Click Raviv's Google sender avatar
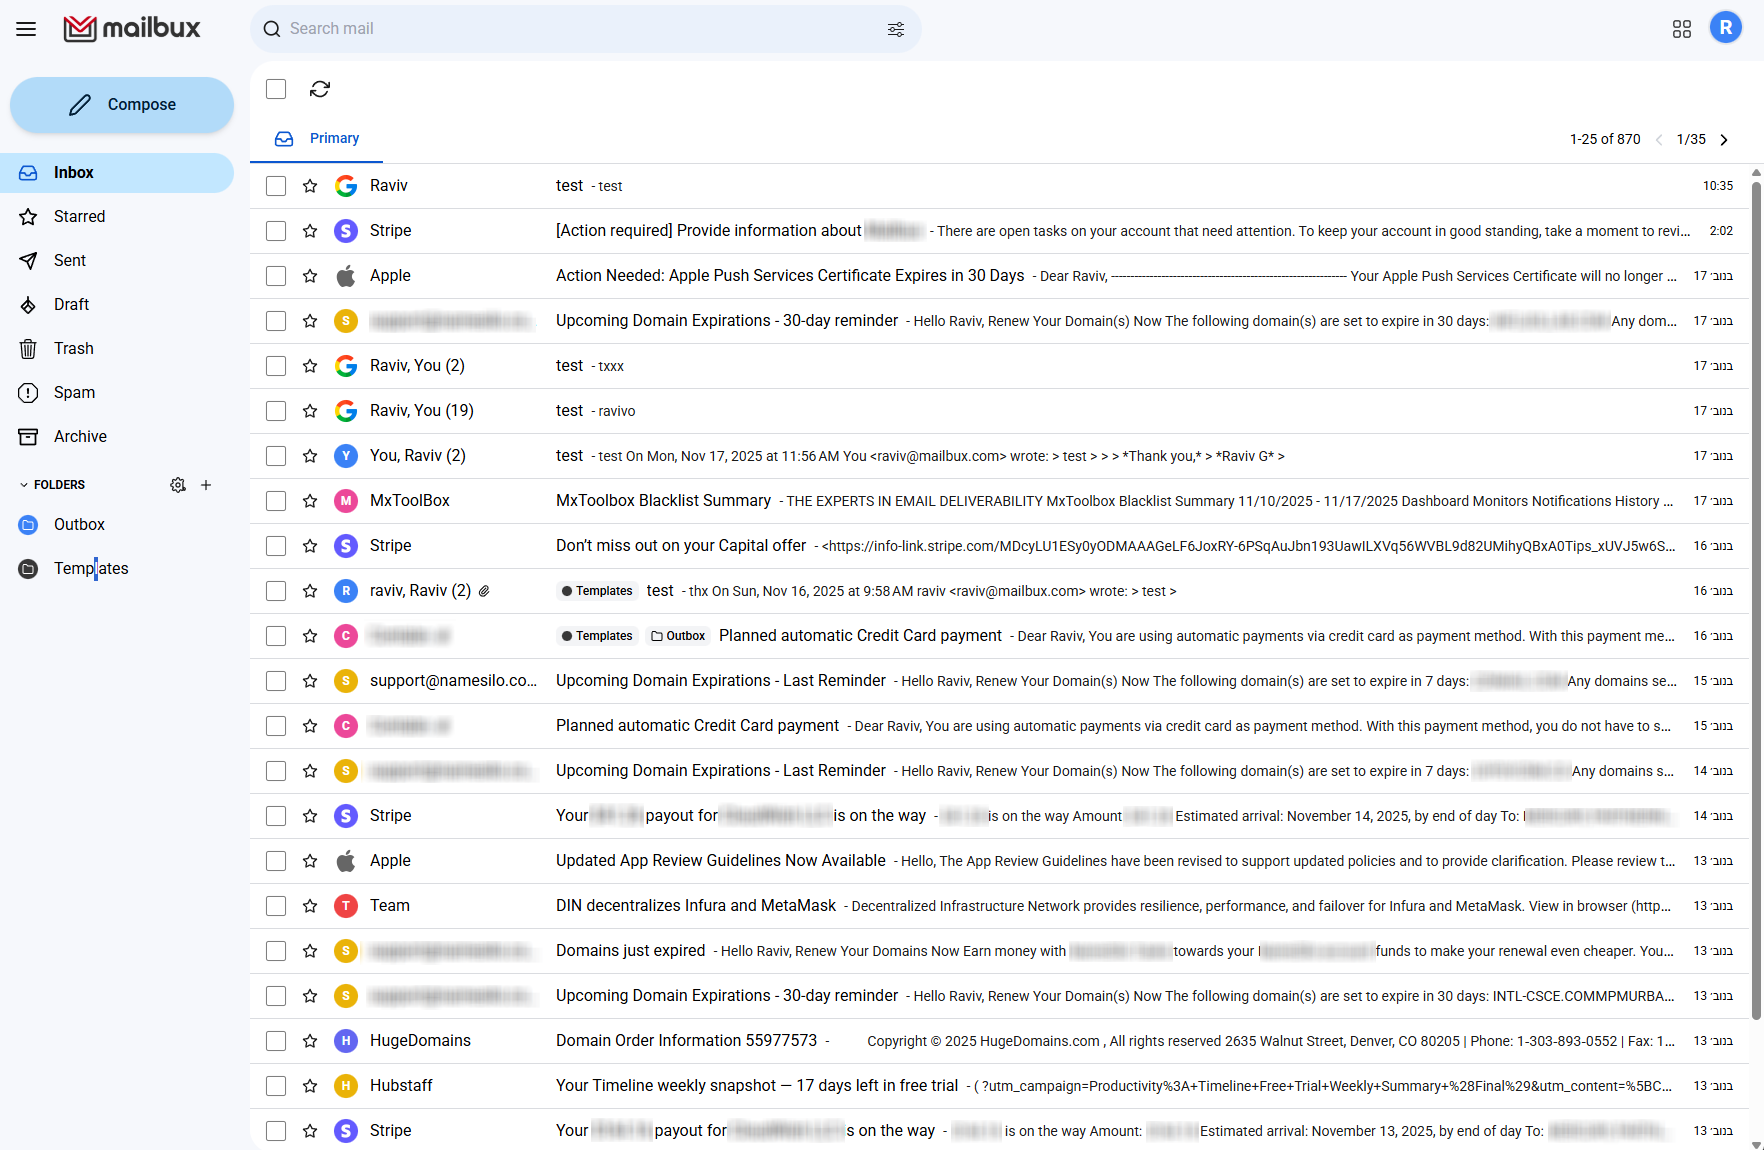This screenshot has width=1764, height=1150. (x=346, y=185)
